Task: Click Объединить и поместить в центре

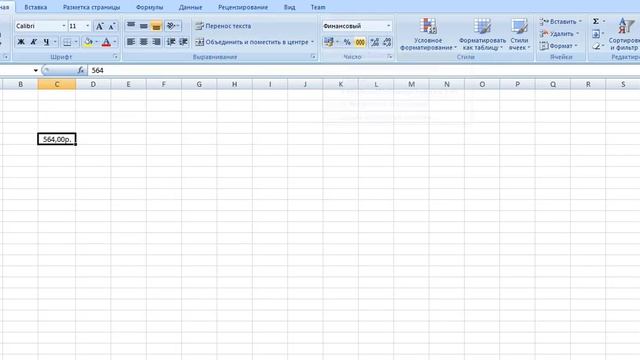Action: point(251,42)
